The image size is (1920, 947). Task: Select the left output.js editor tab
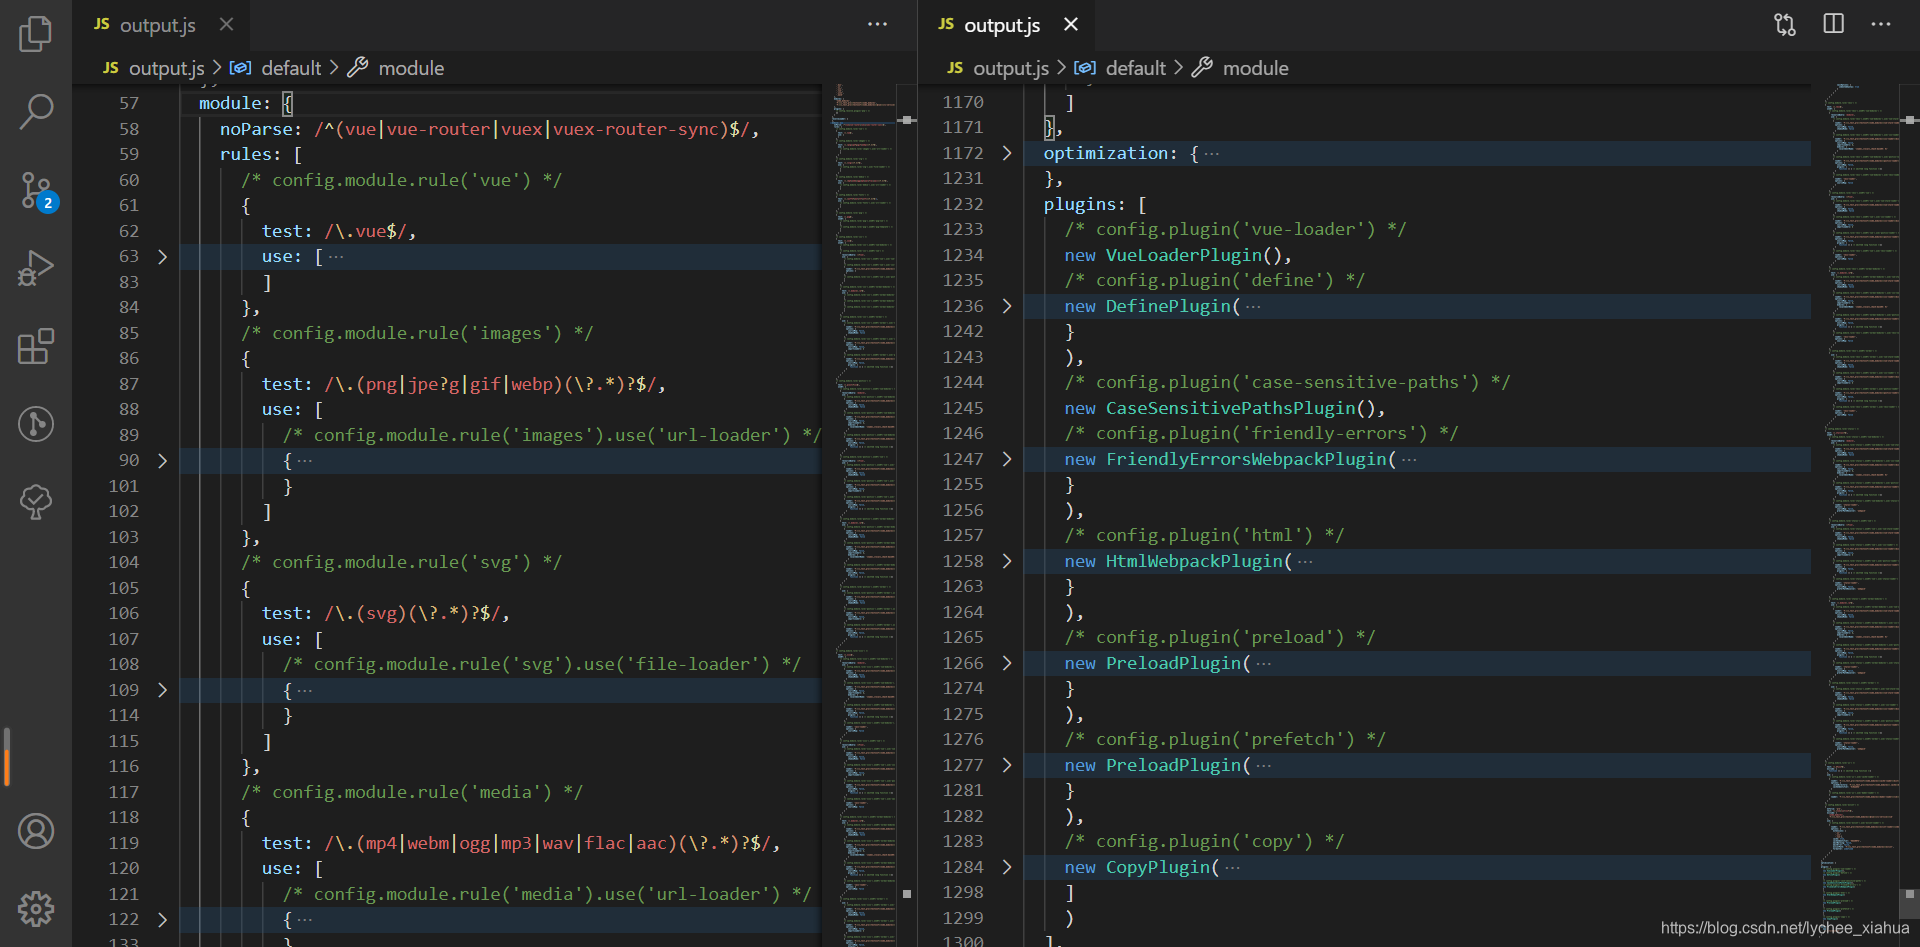coord(160,25)
